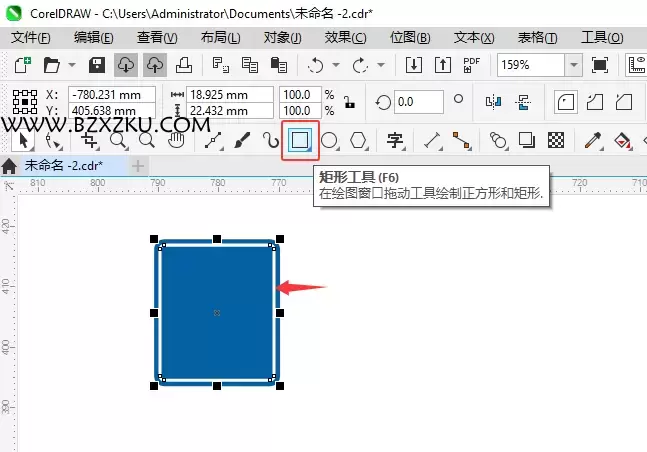Click the vertical scale 100.0 field
Viewport: 647px width, 452px height.
click(300, 111)
